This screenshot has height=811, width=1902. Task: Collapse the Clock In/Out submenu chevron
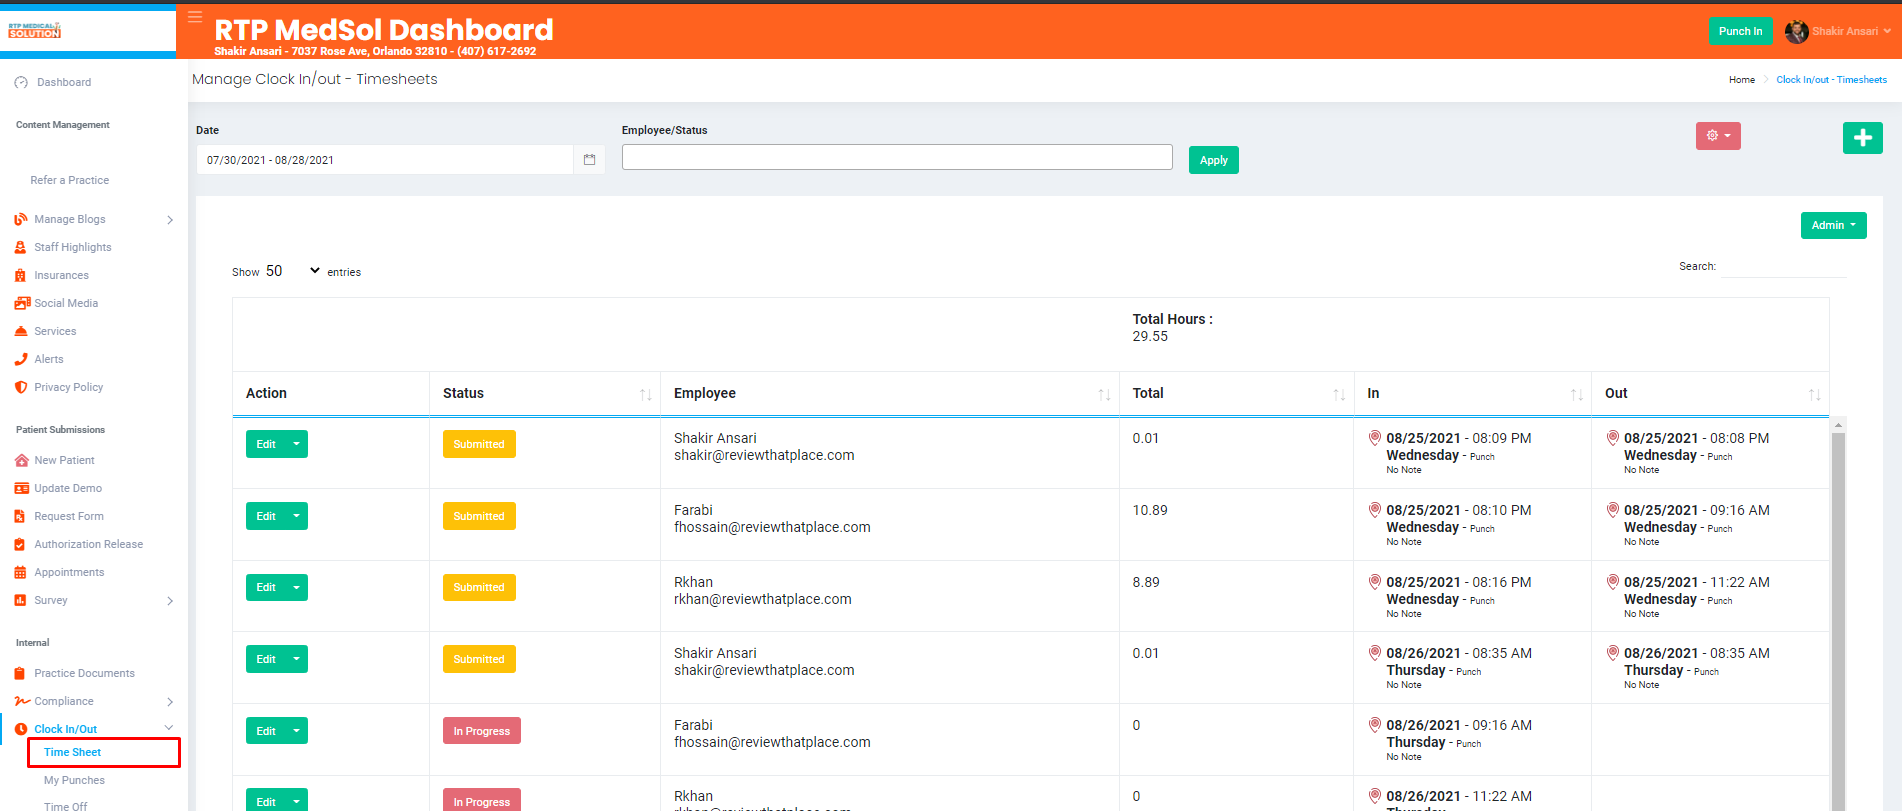tap(169, 728)
